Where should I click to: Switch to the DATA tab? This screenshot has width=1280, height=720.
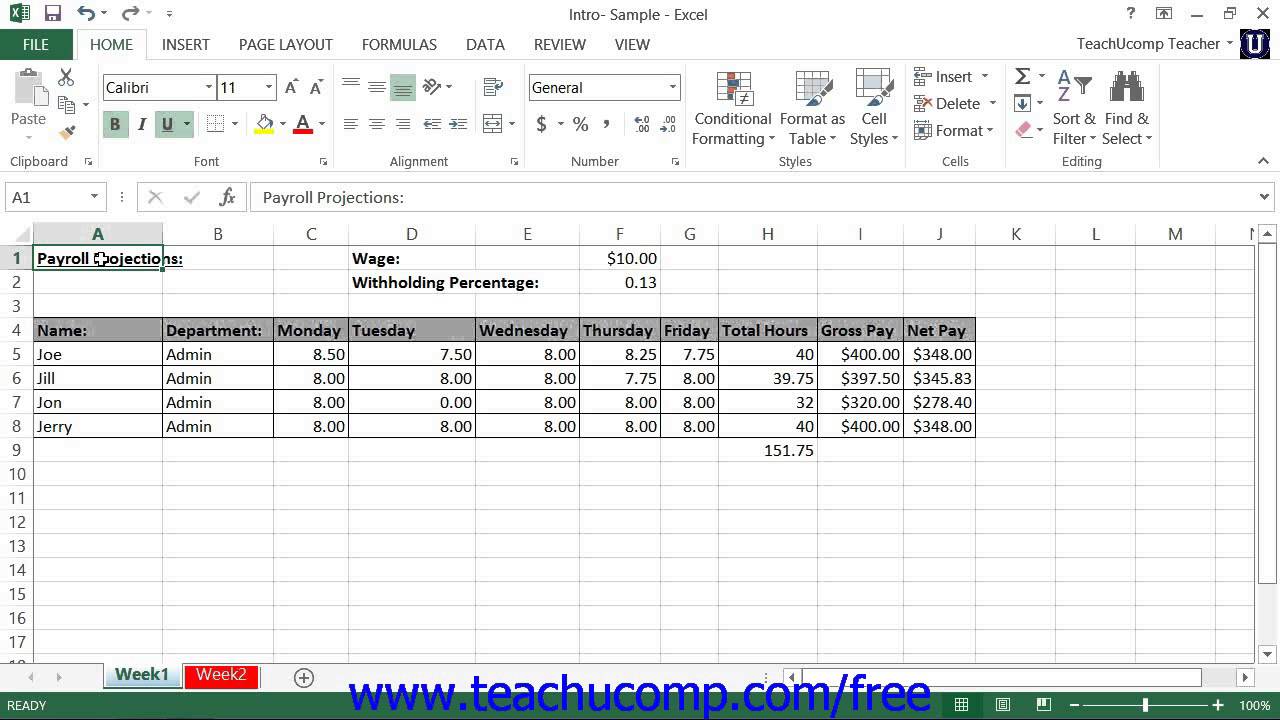click(485, 44)
